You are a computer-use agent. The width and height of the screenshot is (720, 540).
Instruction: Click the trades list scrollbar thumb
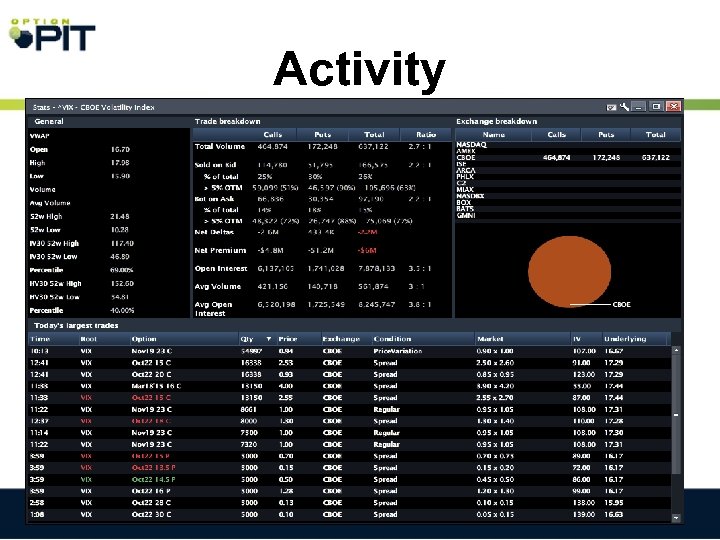click(x=676, y=414)
